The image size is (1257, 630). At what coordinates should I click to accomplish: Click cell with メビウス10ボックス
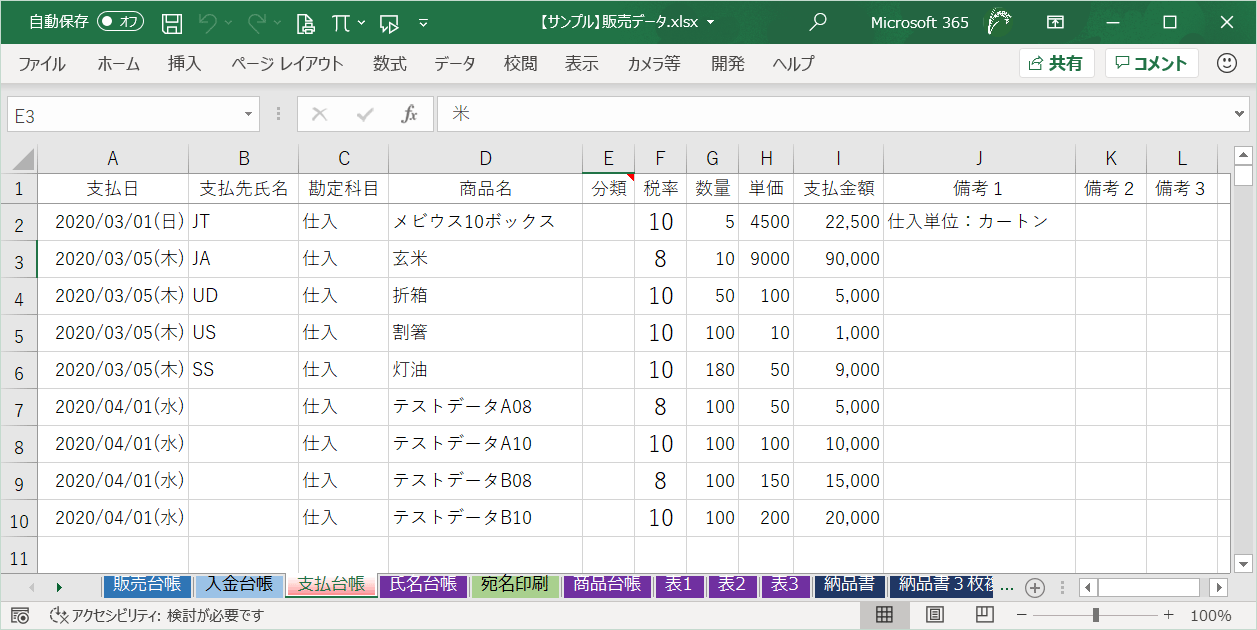pyautogui.click(x=486, y=222)
